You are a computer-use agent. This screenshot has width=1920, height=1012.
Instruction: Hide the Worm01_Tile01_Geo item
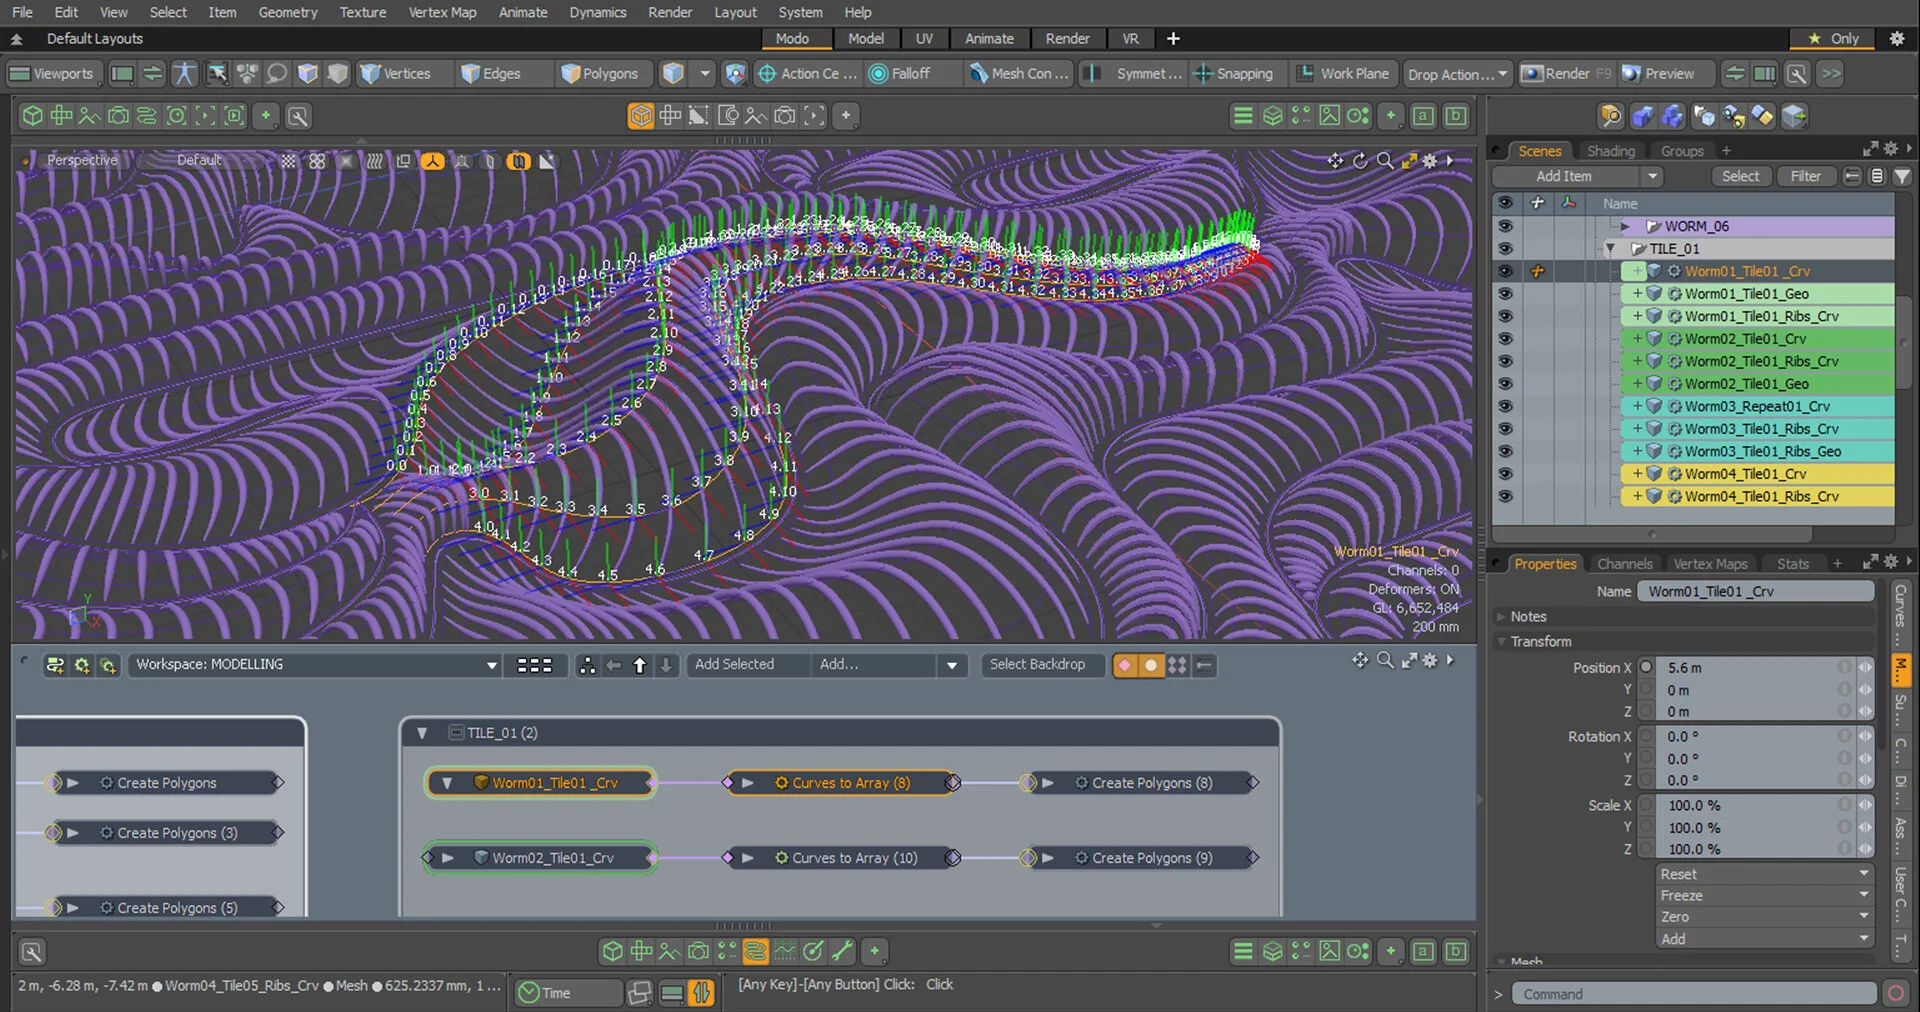(x=1505, y=294)
